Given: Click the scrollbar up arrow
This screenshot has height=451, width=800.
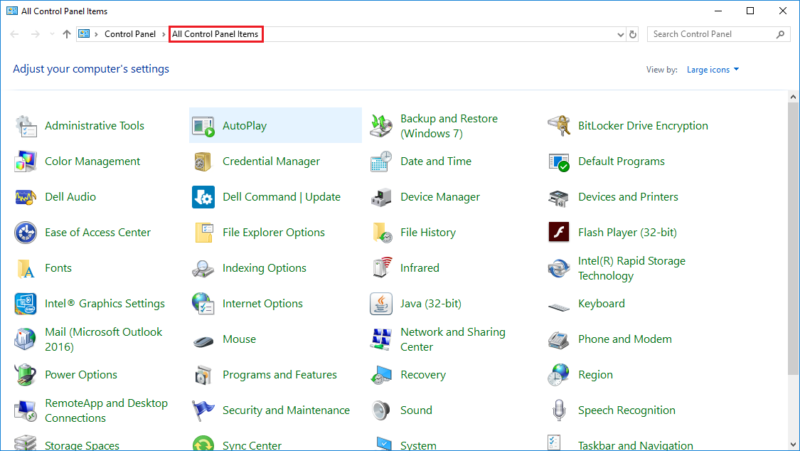Looking at the screenshot, I should coord(793,96).
